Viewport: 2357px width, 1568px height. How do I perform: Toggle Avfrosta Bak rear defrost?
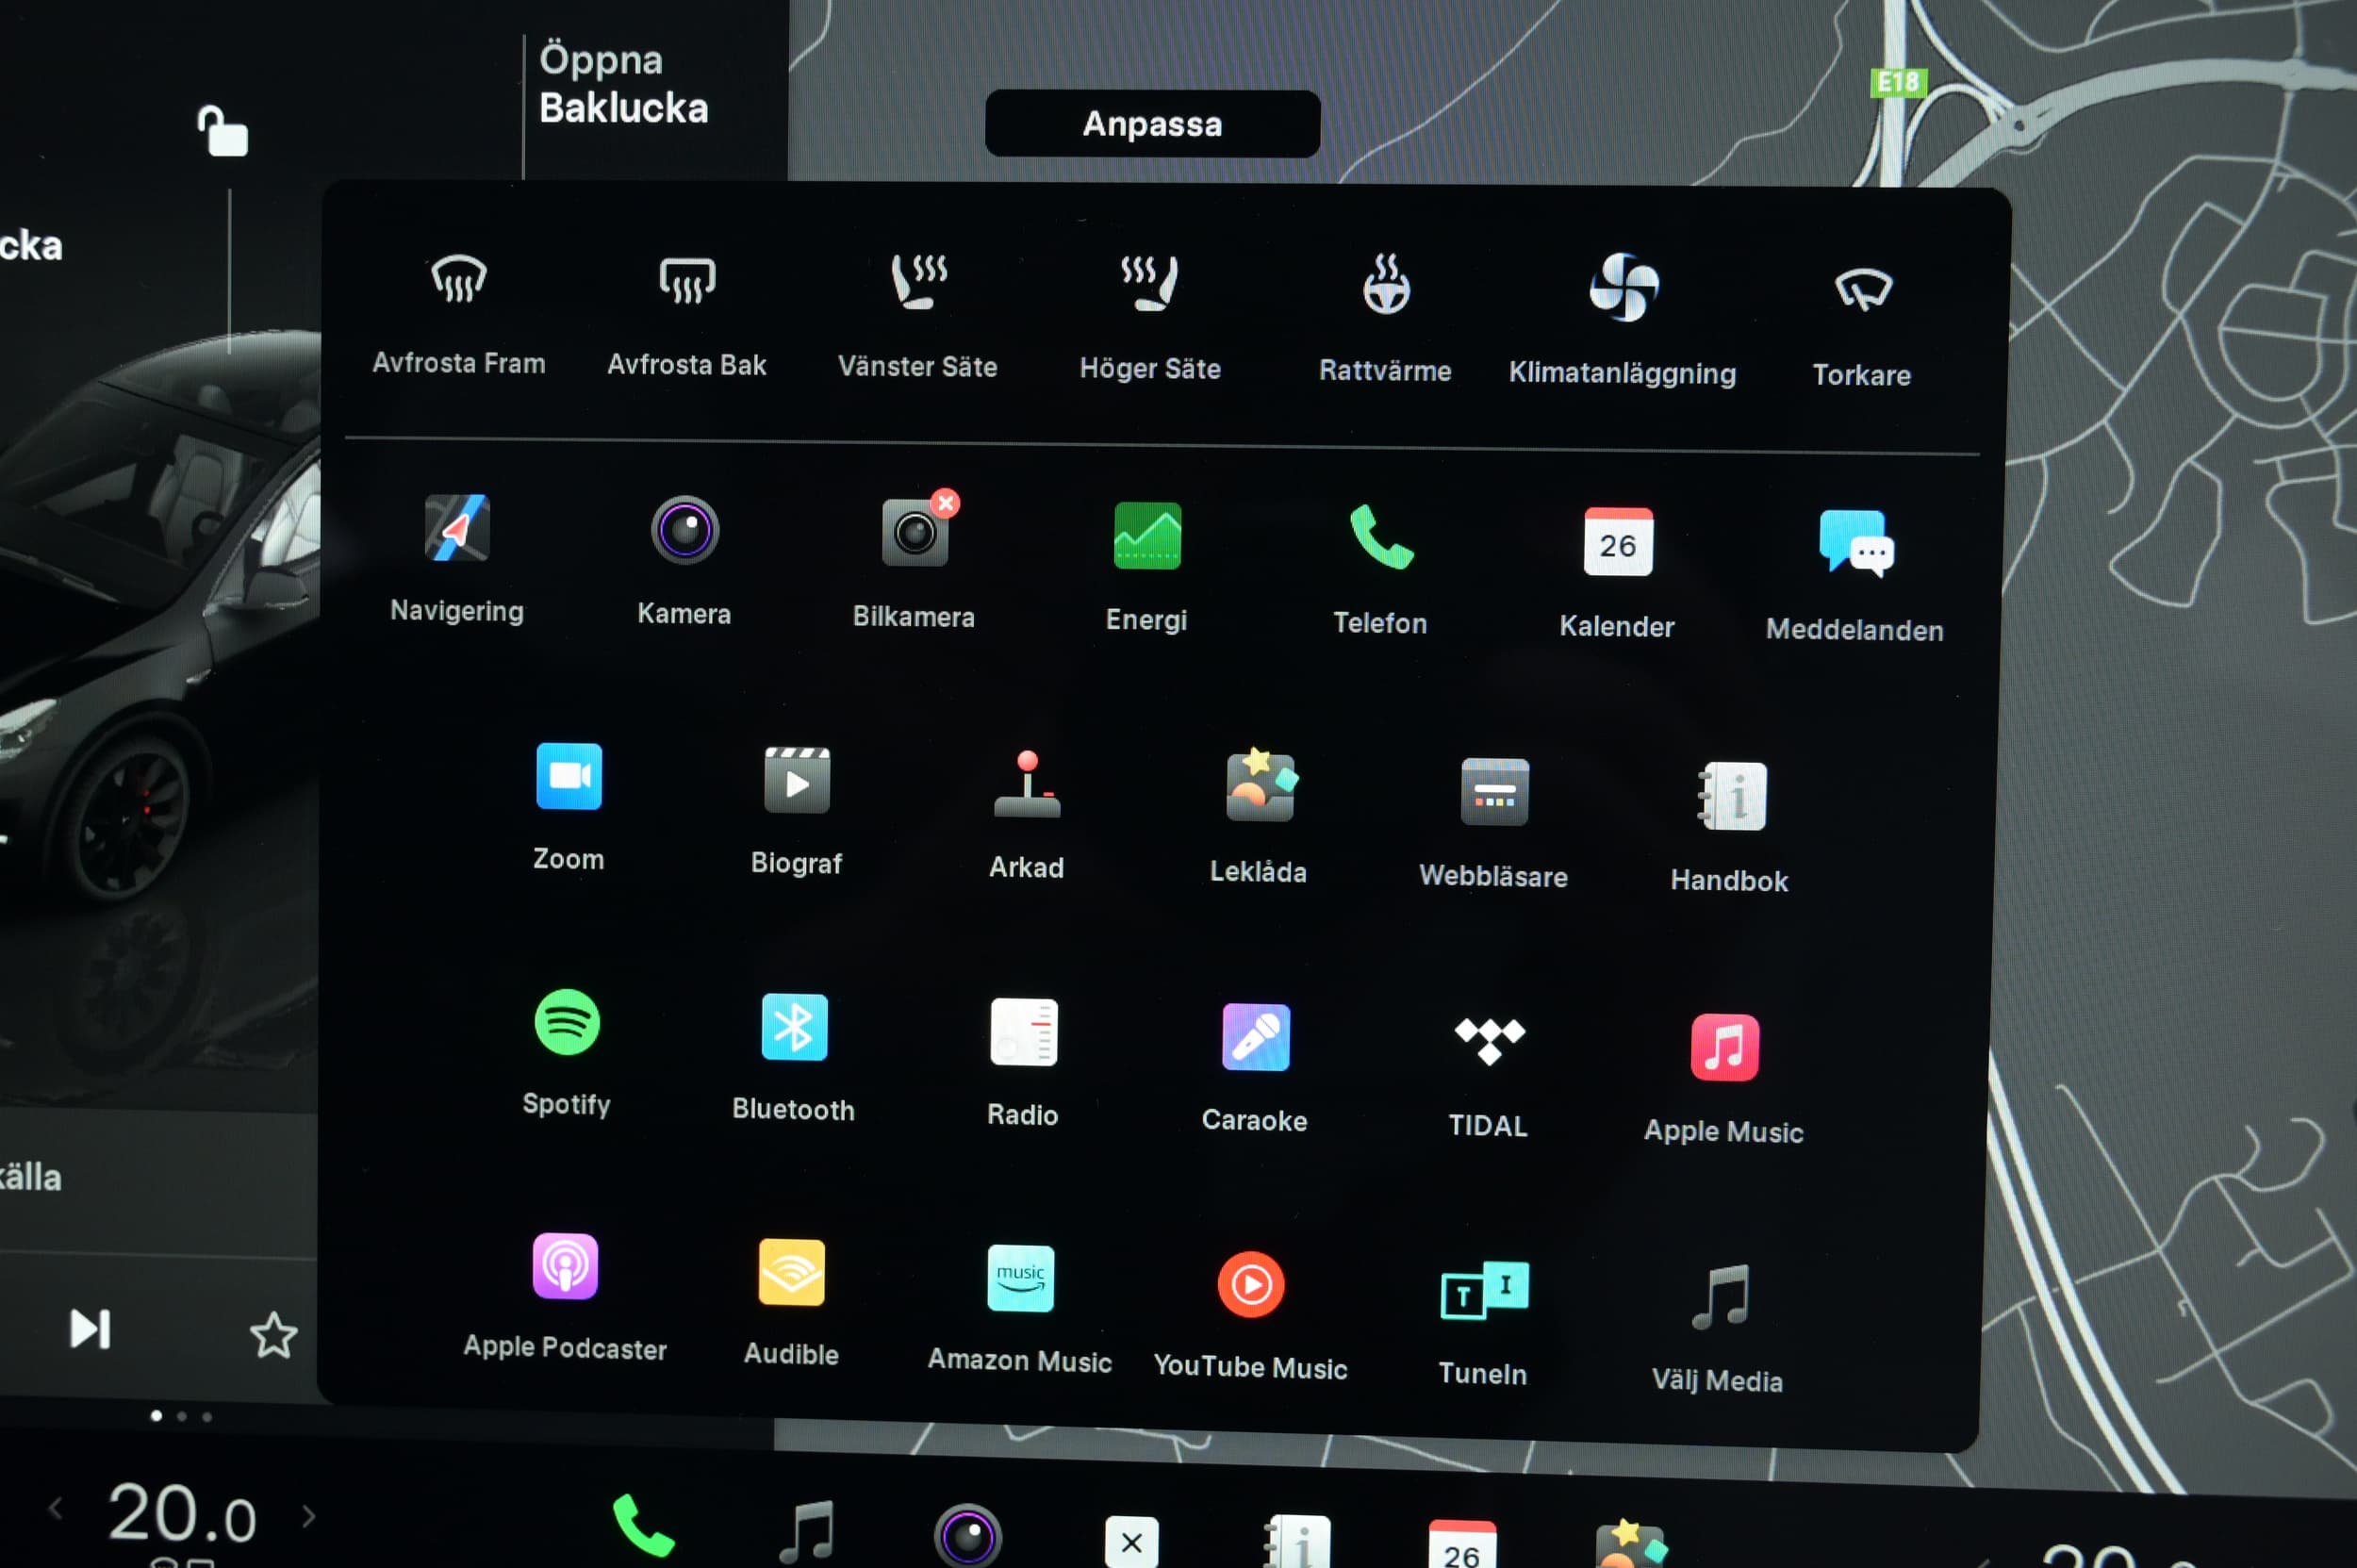(x=687, y=316)
